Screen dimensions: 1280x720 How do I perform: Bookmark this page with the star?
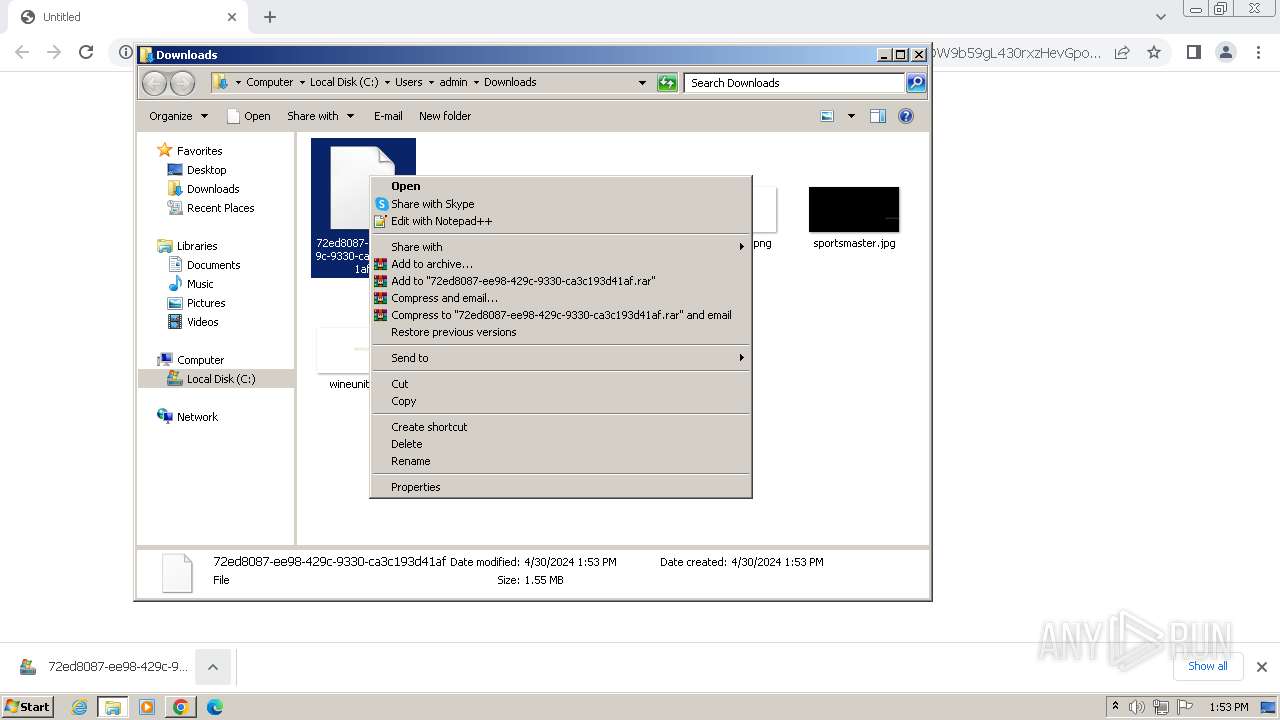pos(1154,52)
